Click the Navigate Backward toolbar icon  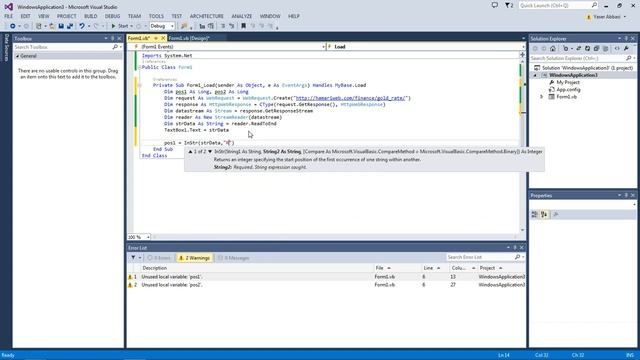[x=13, y=26]
